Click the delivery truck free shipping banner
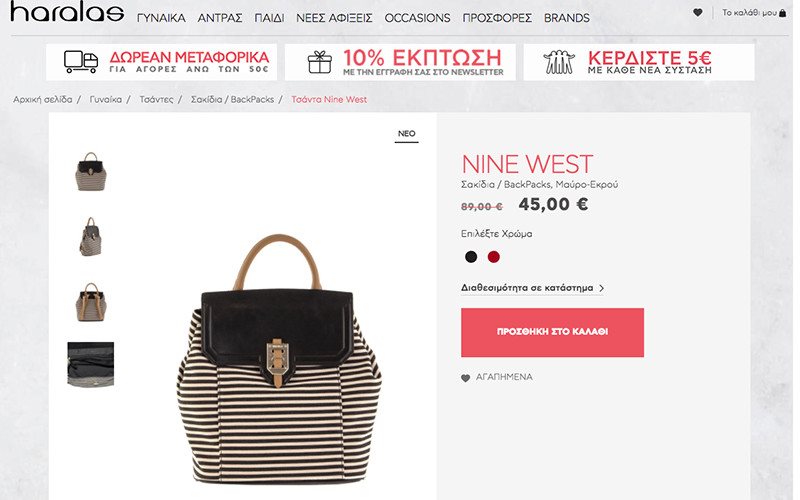The width and height of the screenshot is (800, 500). [x=161, y=62]
